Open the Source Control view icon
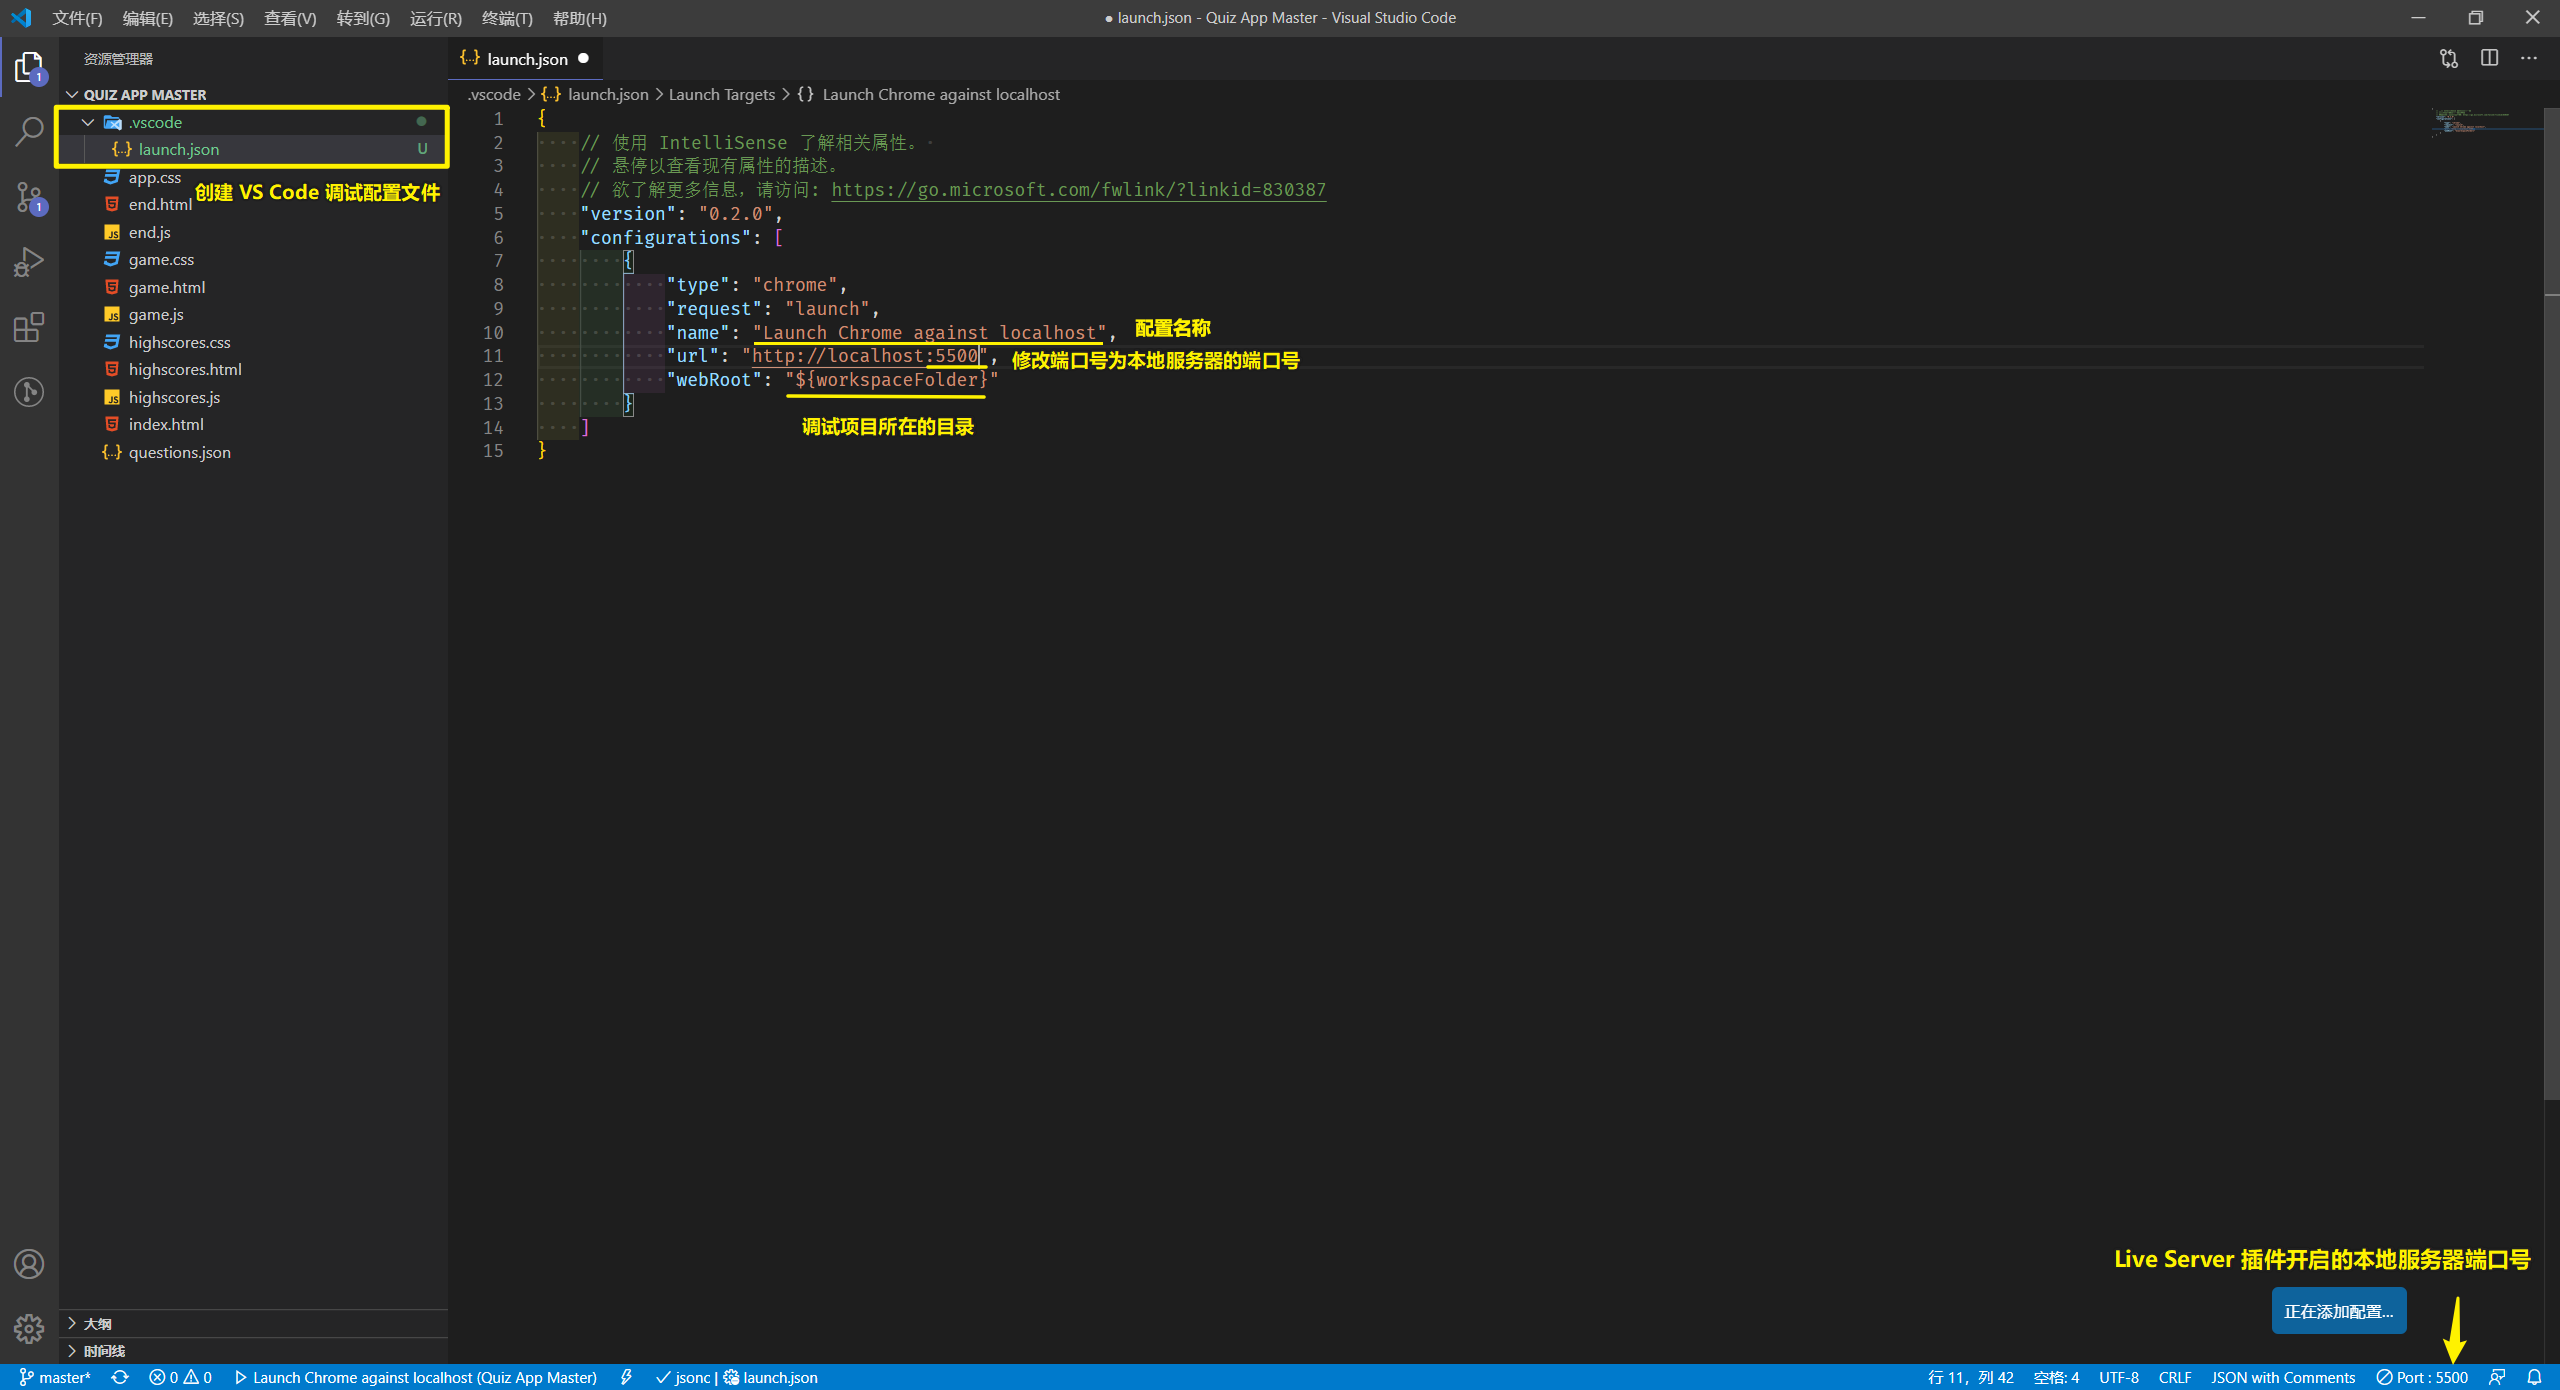The height and width of the screenshot is (1390, 2560). click(x=29, y=197)
